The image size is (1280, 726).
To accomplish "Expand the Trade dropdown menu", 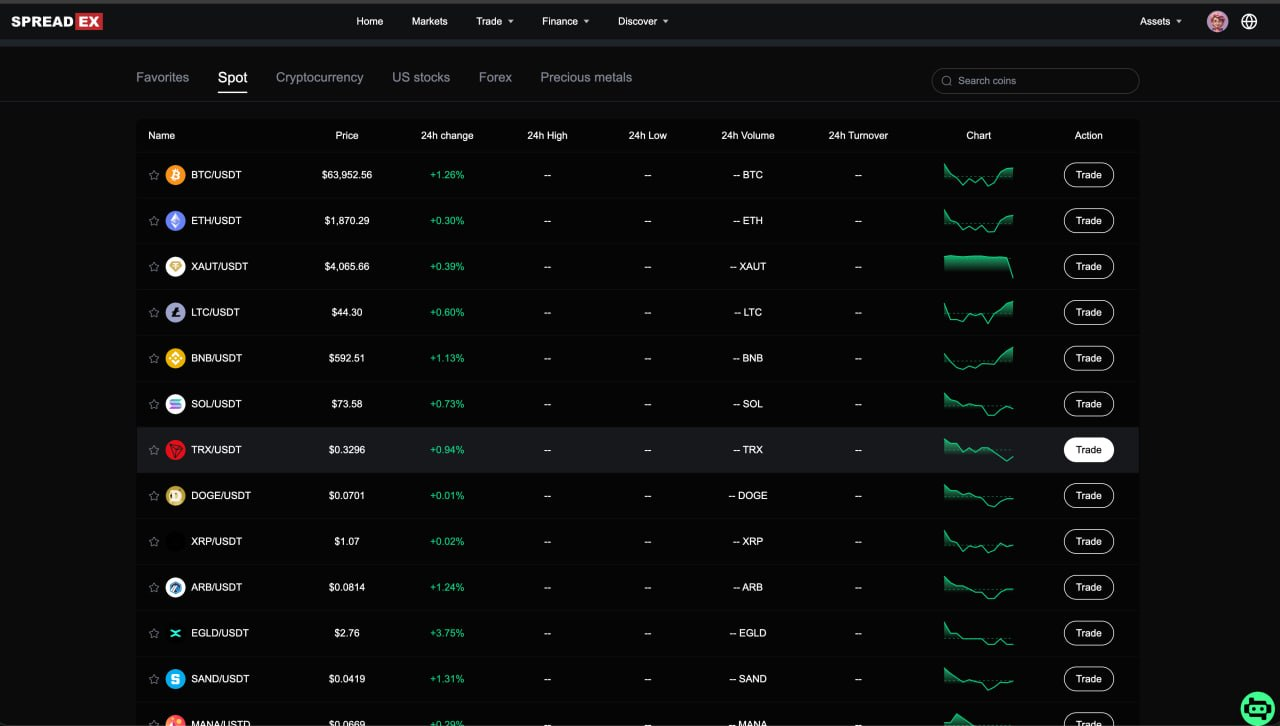I will 494,21.
